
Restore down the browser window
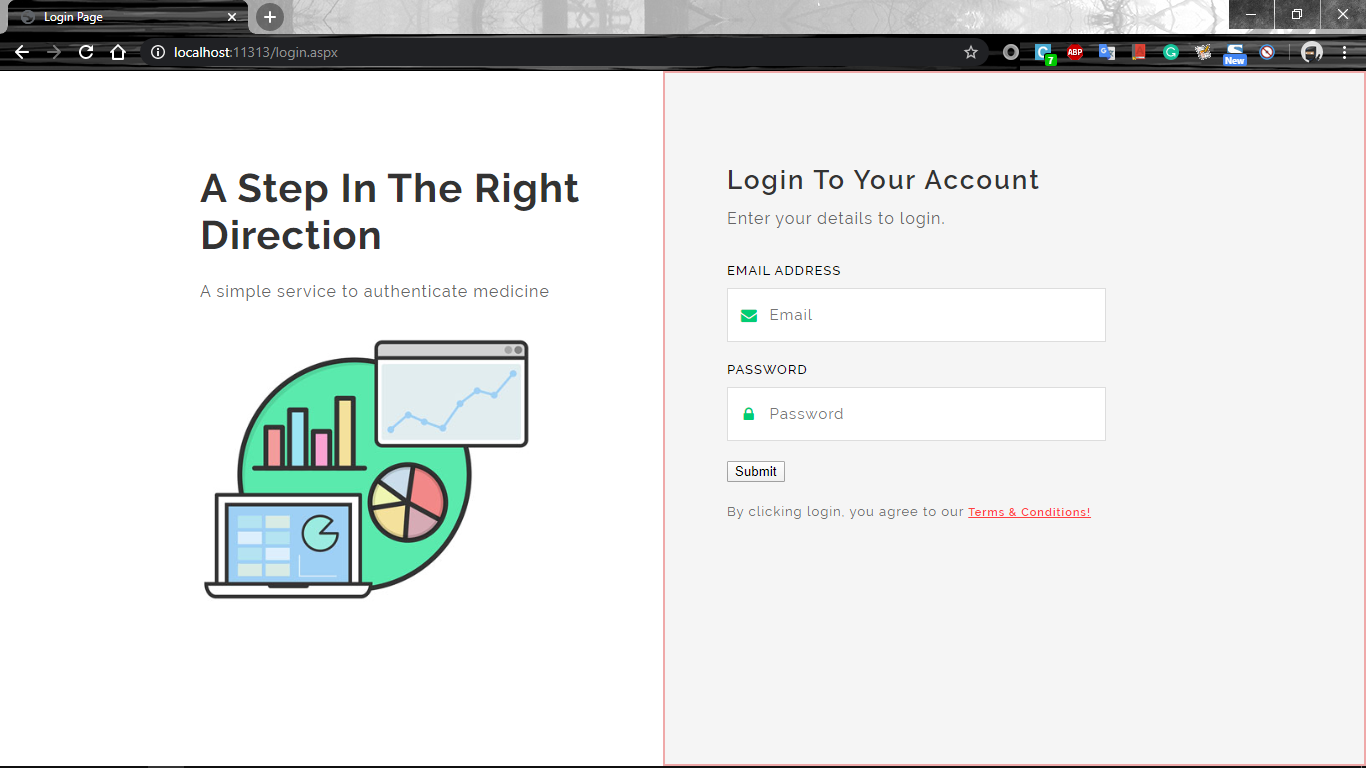(x=1297, y=14)
